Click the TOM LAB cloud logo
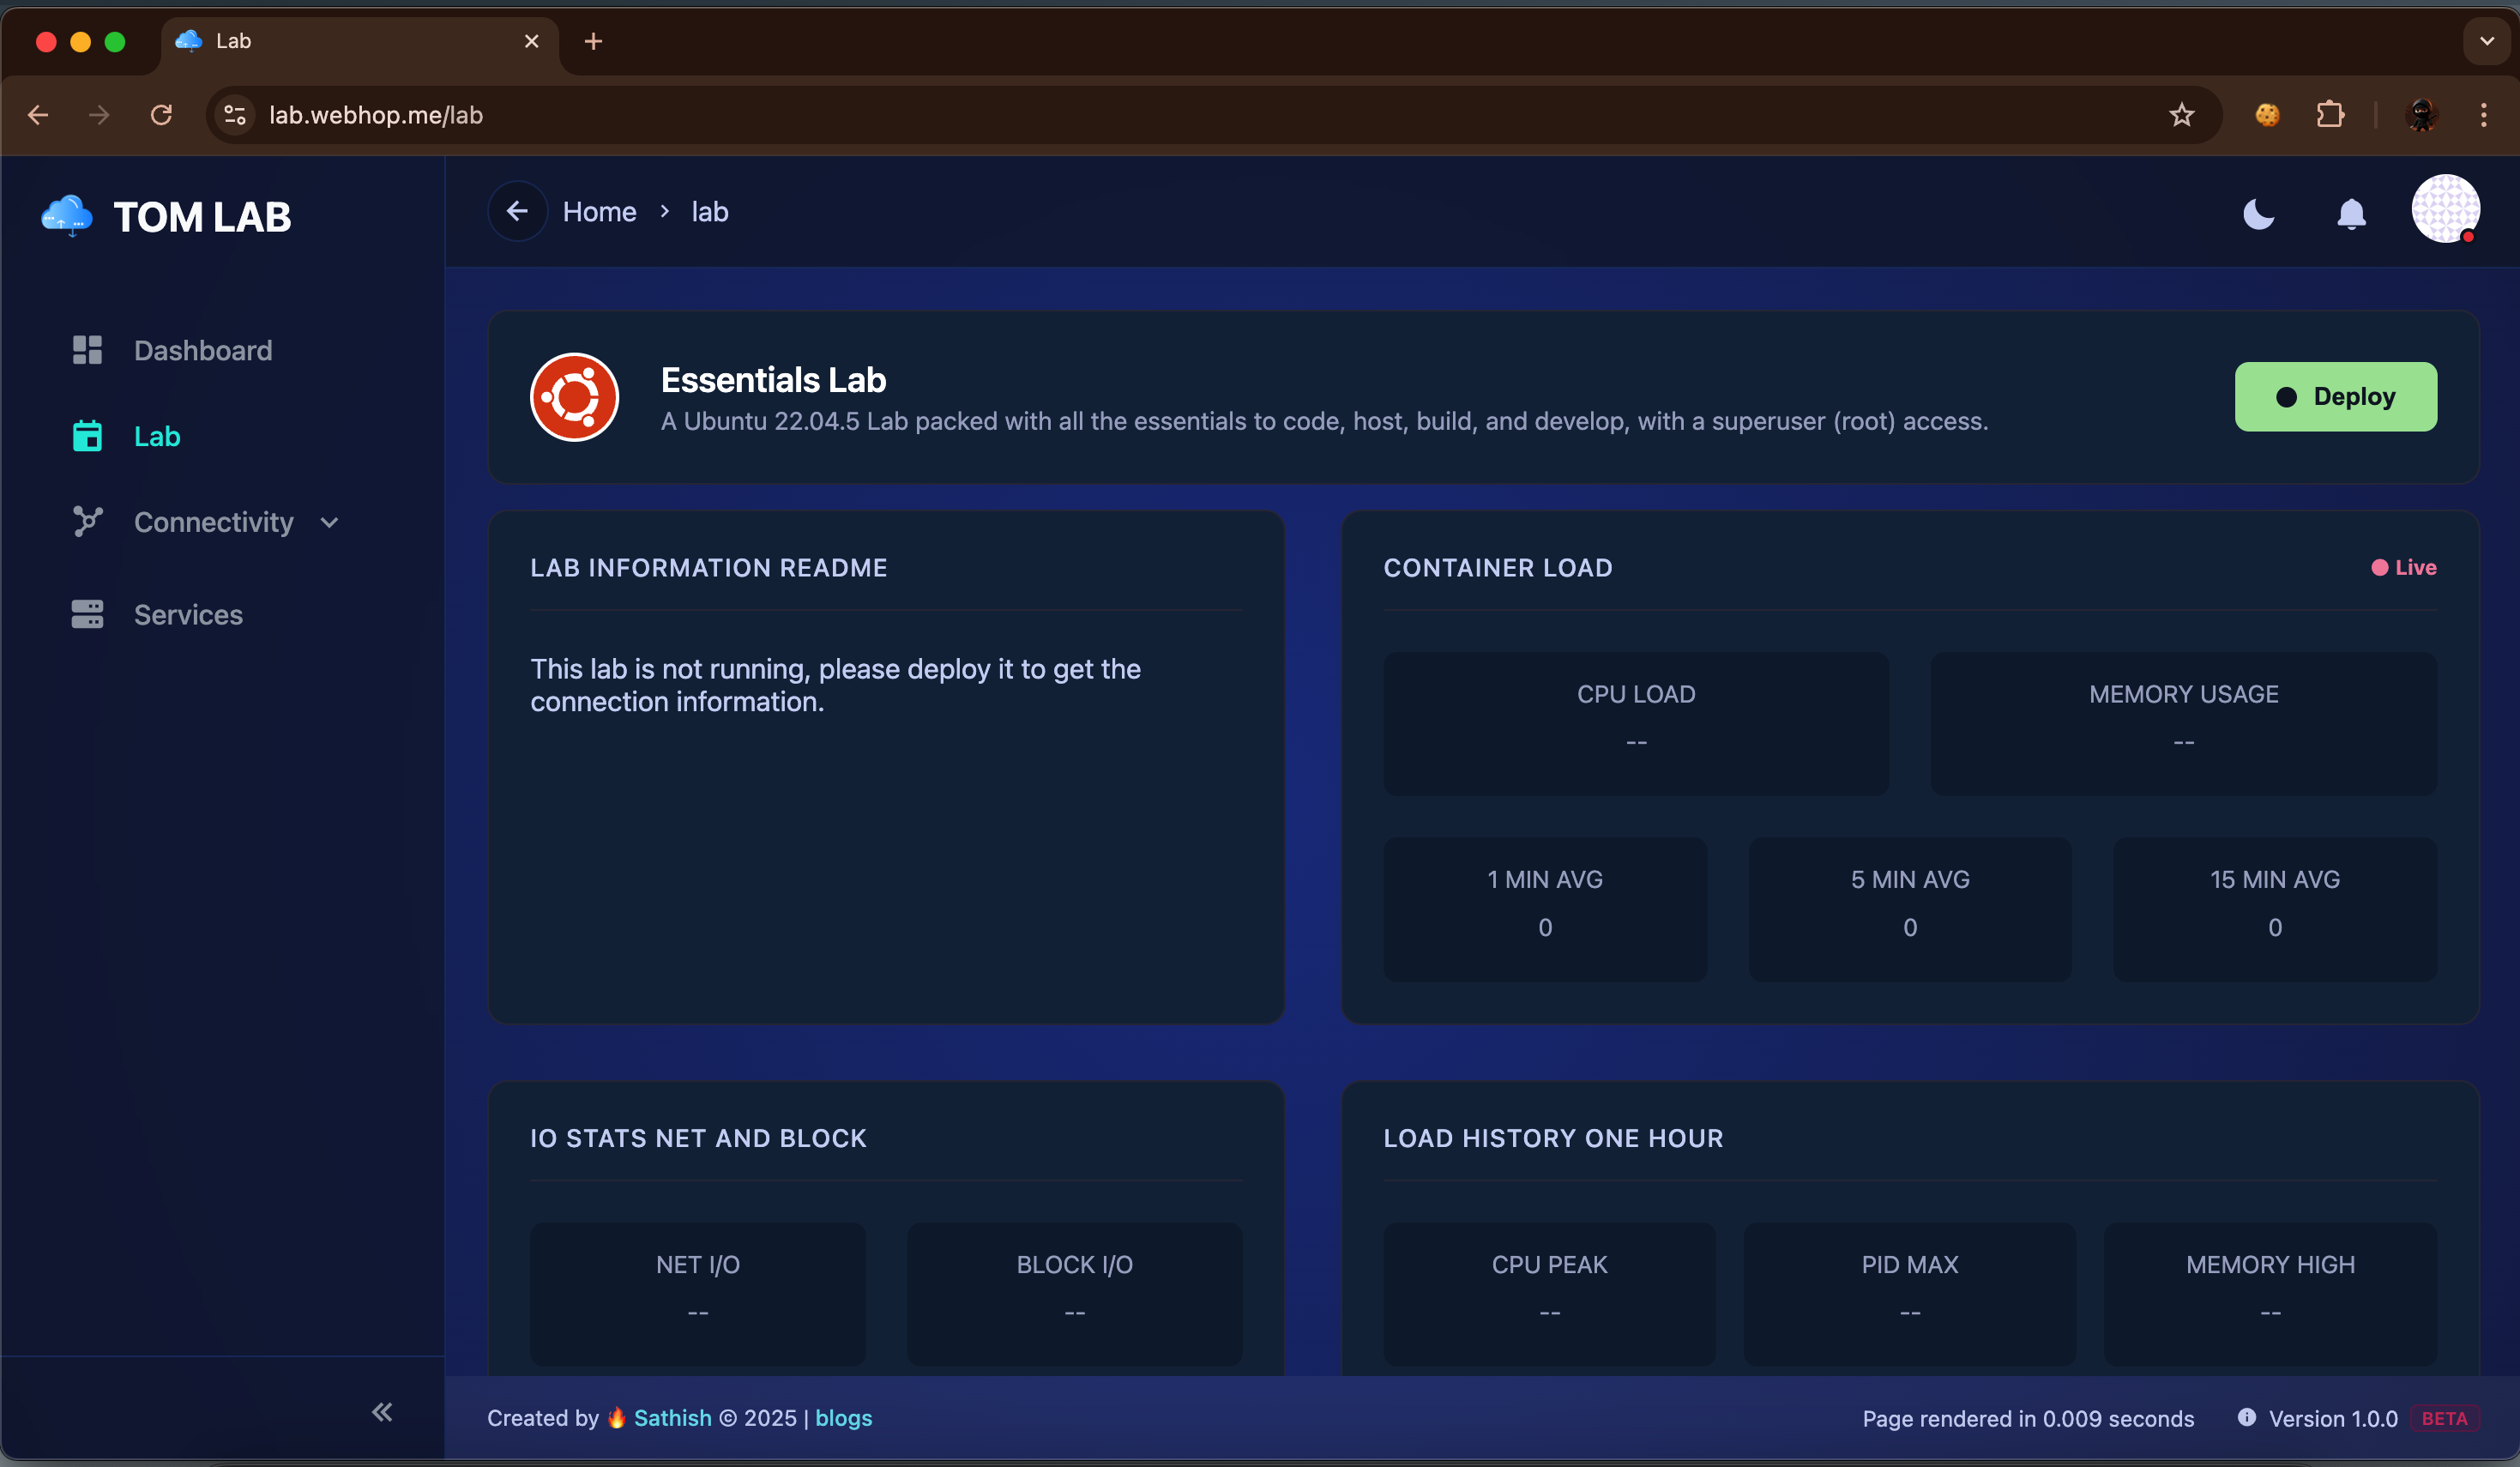The height and width of the screenshot is (1467, 2520). tap(64, 215)
